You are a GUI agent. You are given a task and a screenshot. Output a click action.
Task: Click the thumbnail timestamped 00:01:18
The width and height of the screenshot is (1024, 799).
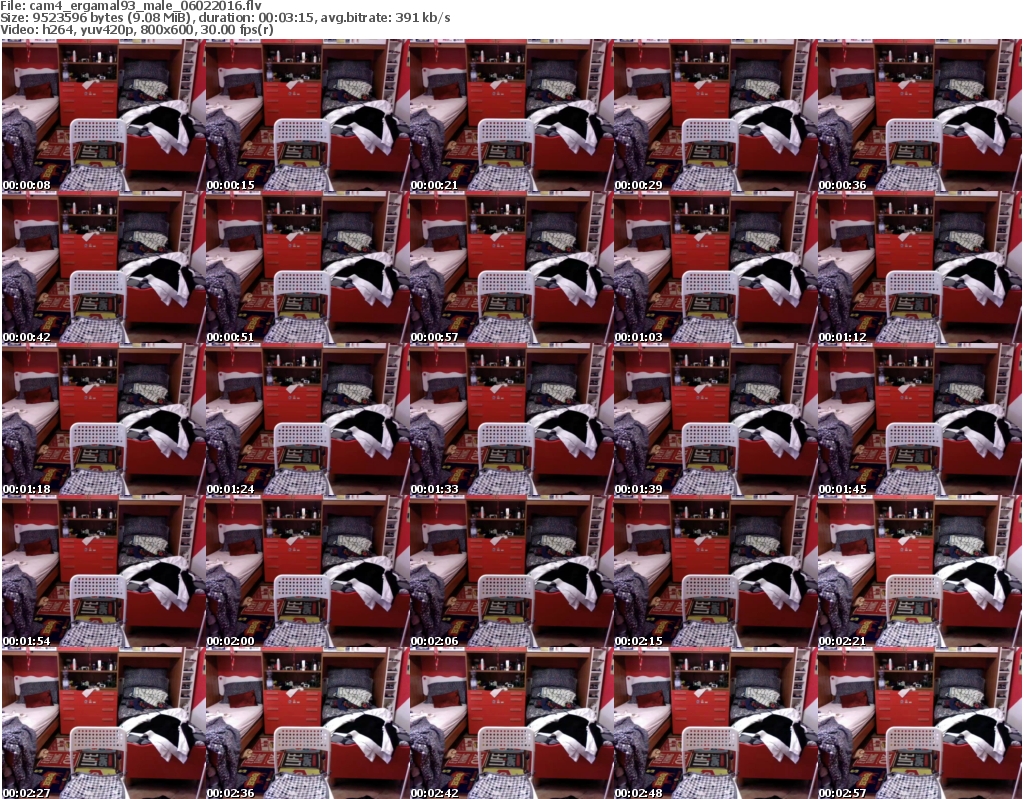coord(104,419)
